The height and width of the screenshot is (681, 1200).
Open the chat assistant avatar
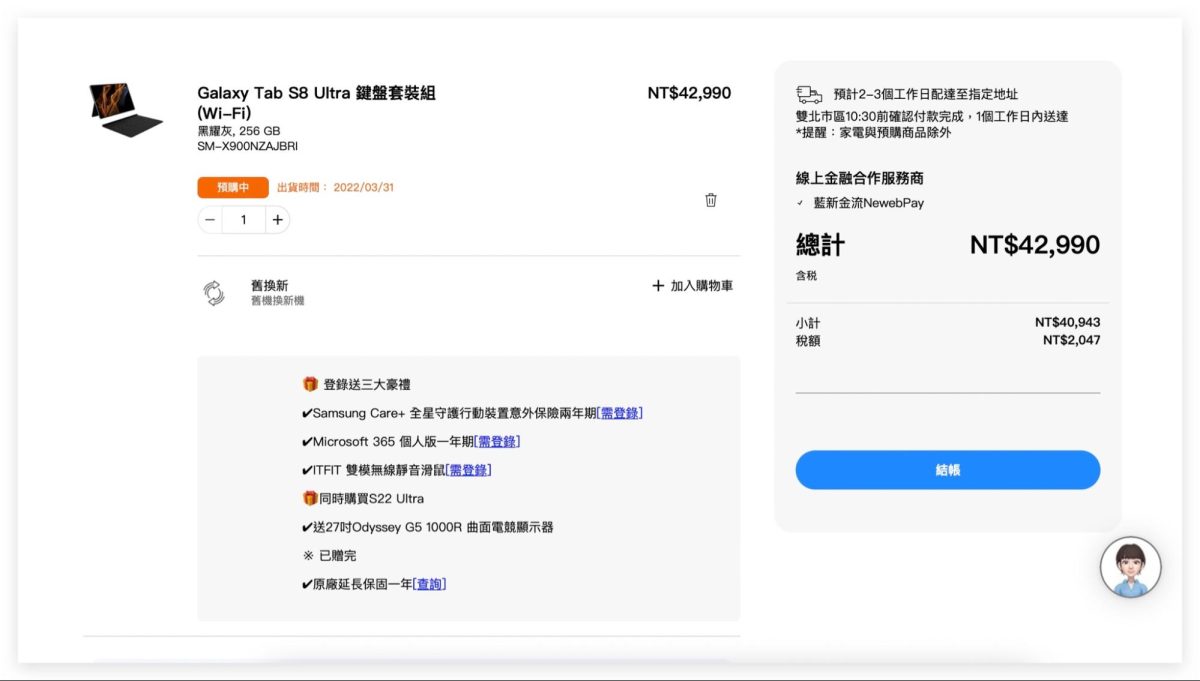[x=1131, y=568]
